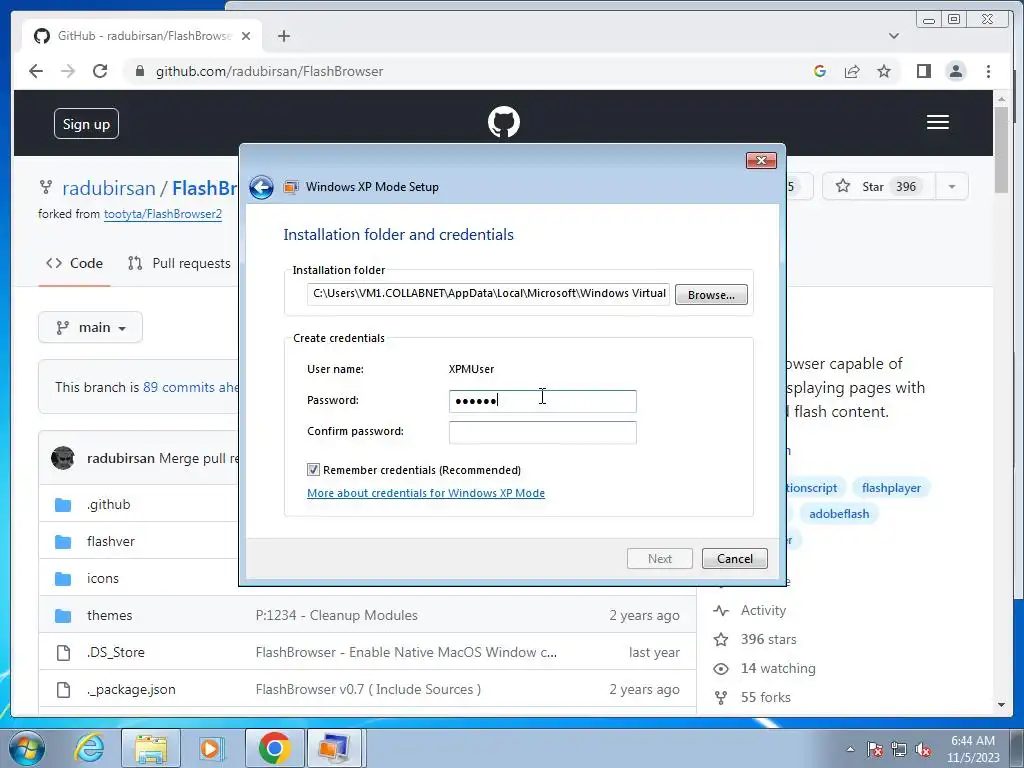
Task: Click the muted volume tray icon
Action: [x=923, y=750]
